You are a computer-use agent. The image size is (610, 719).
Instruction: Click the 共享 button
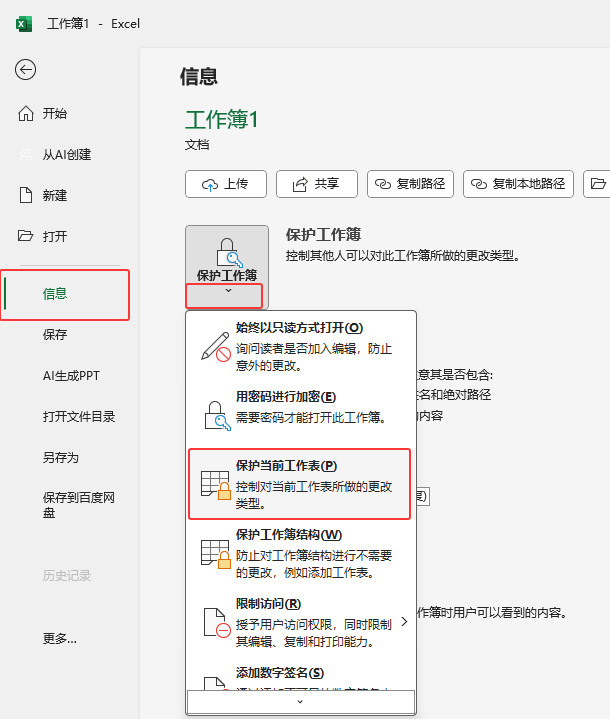click(316, 184)
